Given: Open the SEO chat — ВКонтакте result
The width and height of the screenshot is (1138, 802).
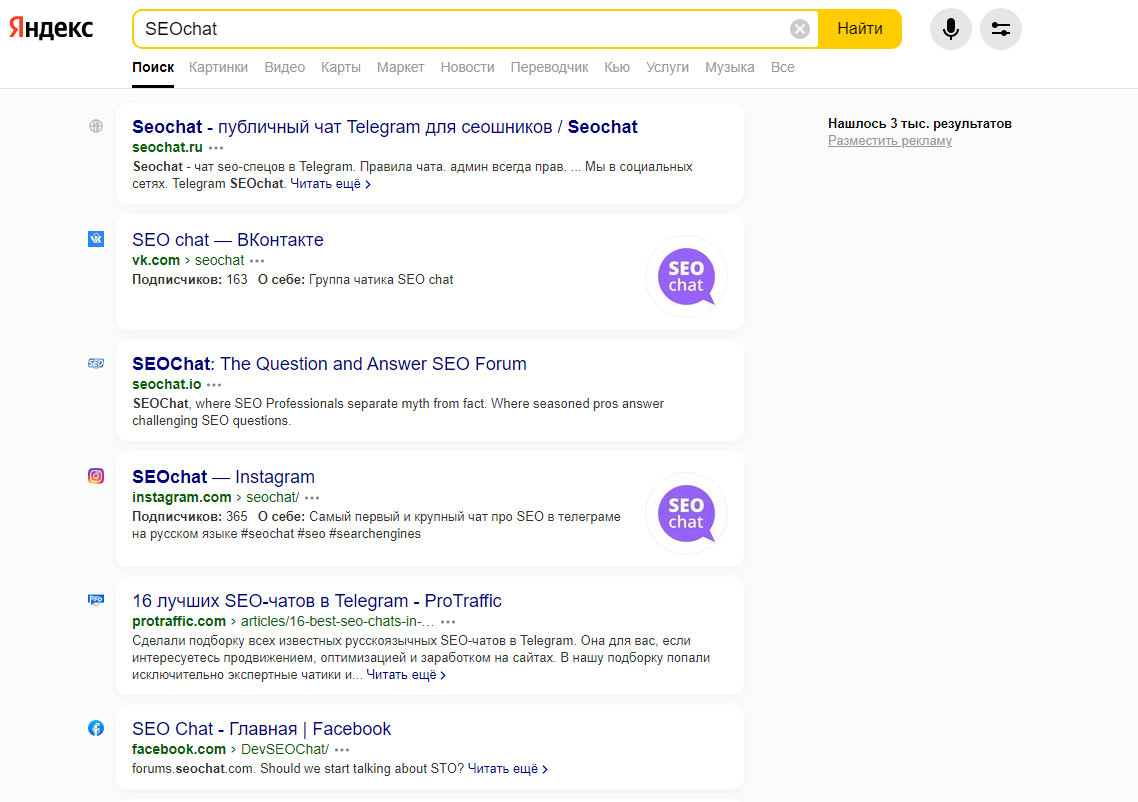Looking at the screenshot, I should (228, 240).
